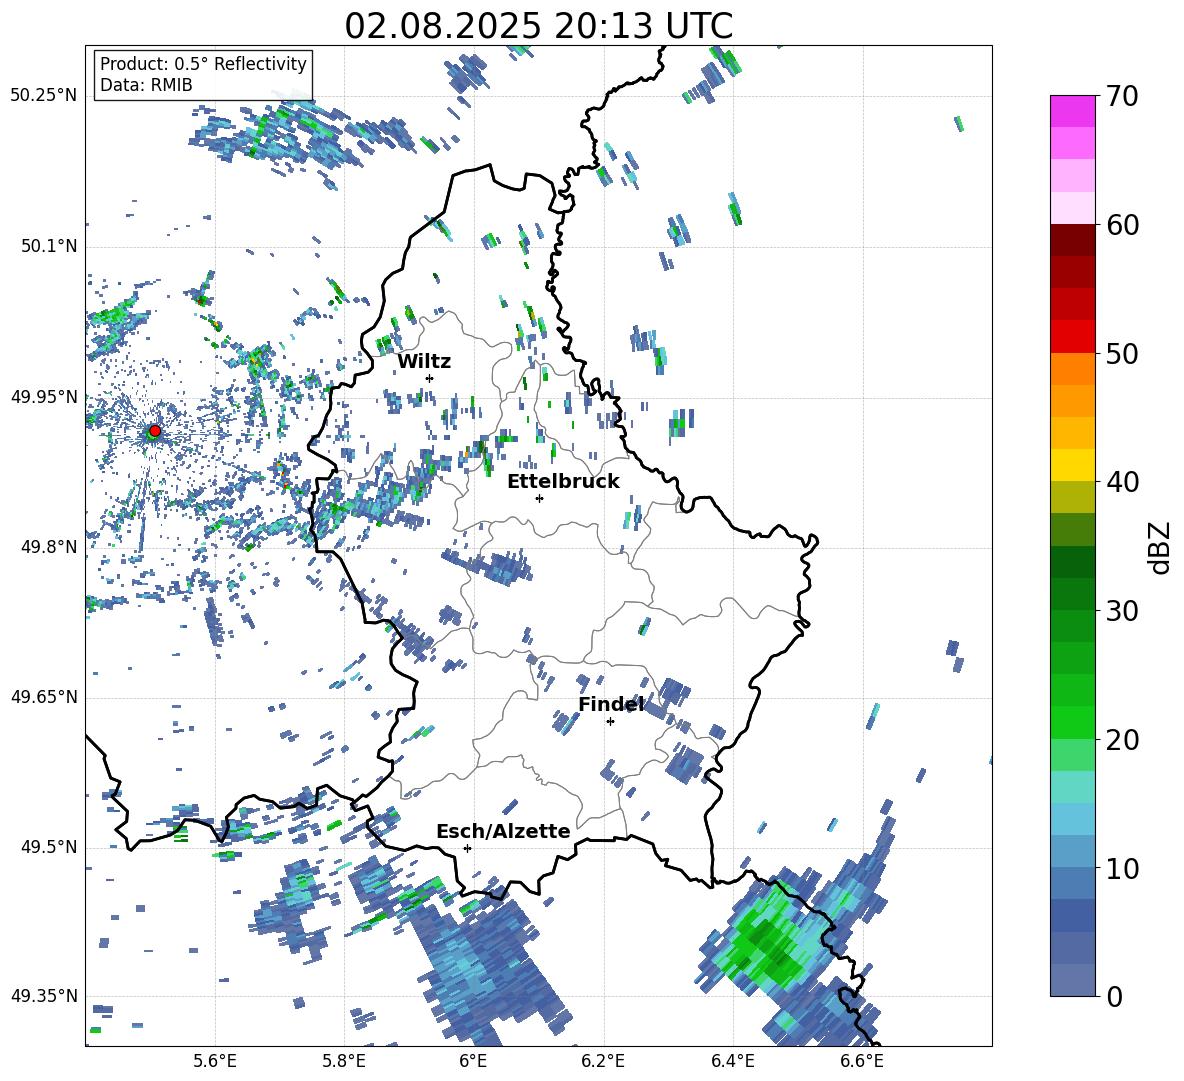Click the 49.95°N latitude tick label
Viewport: 1184px width, 1081px height.
(x=44, y=397)
